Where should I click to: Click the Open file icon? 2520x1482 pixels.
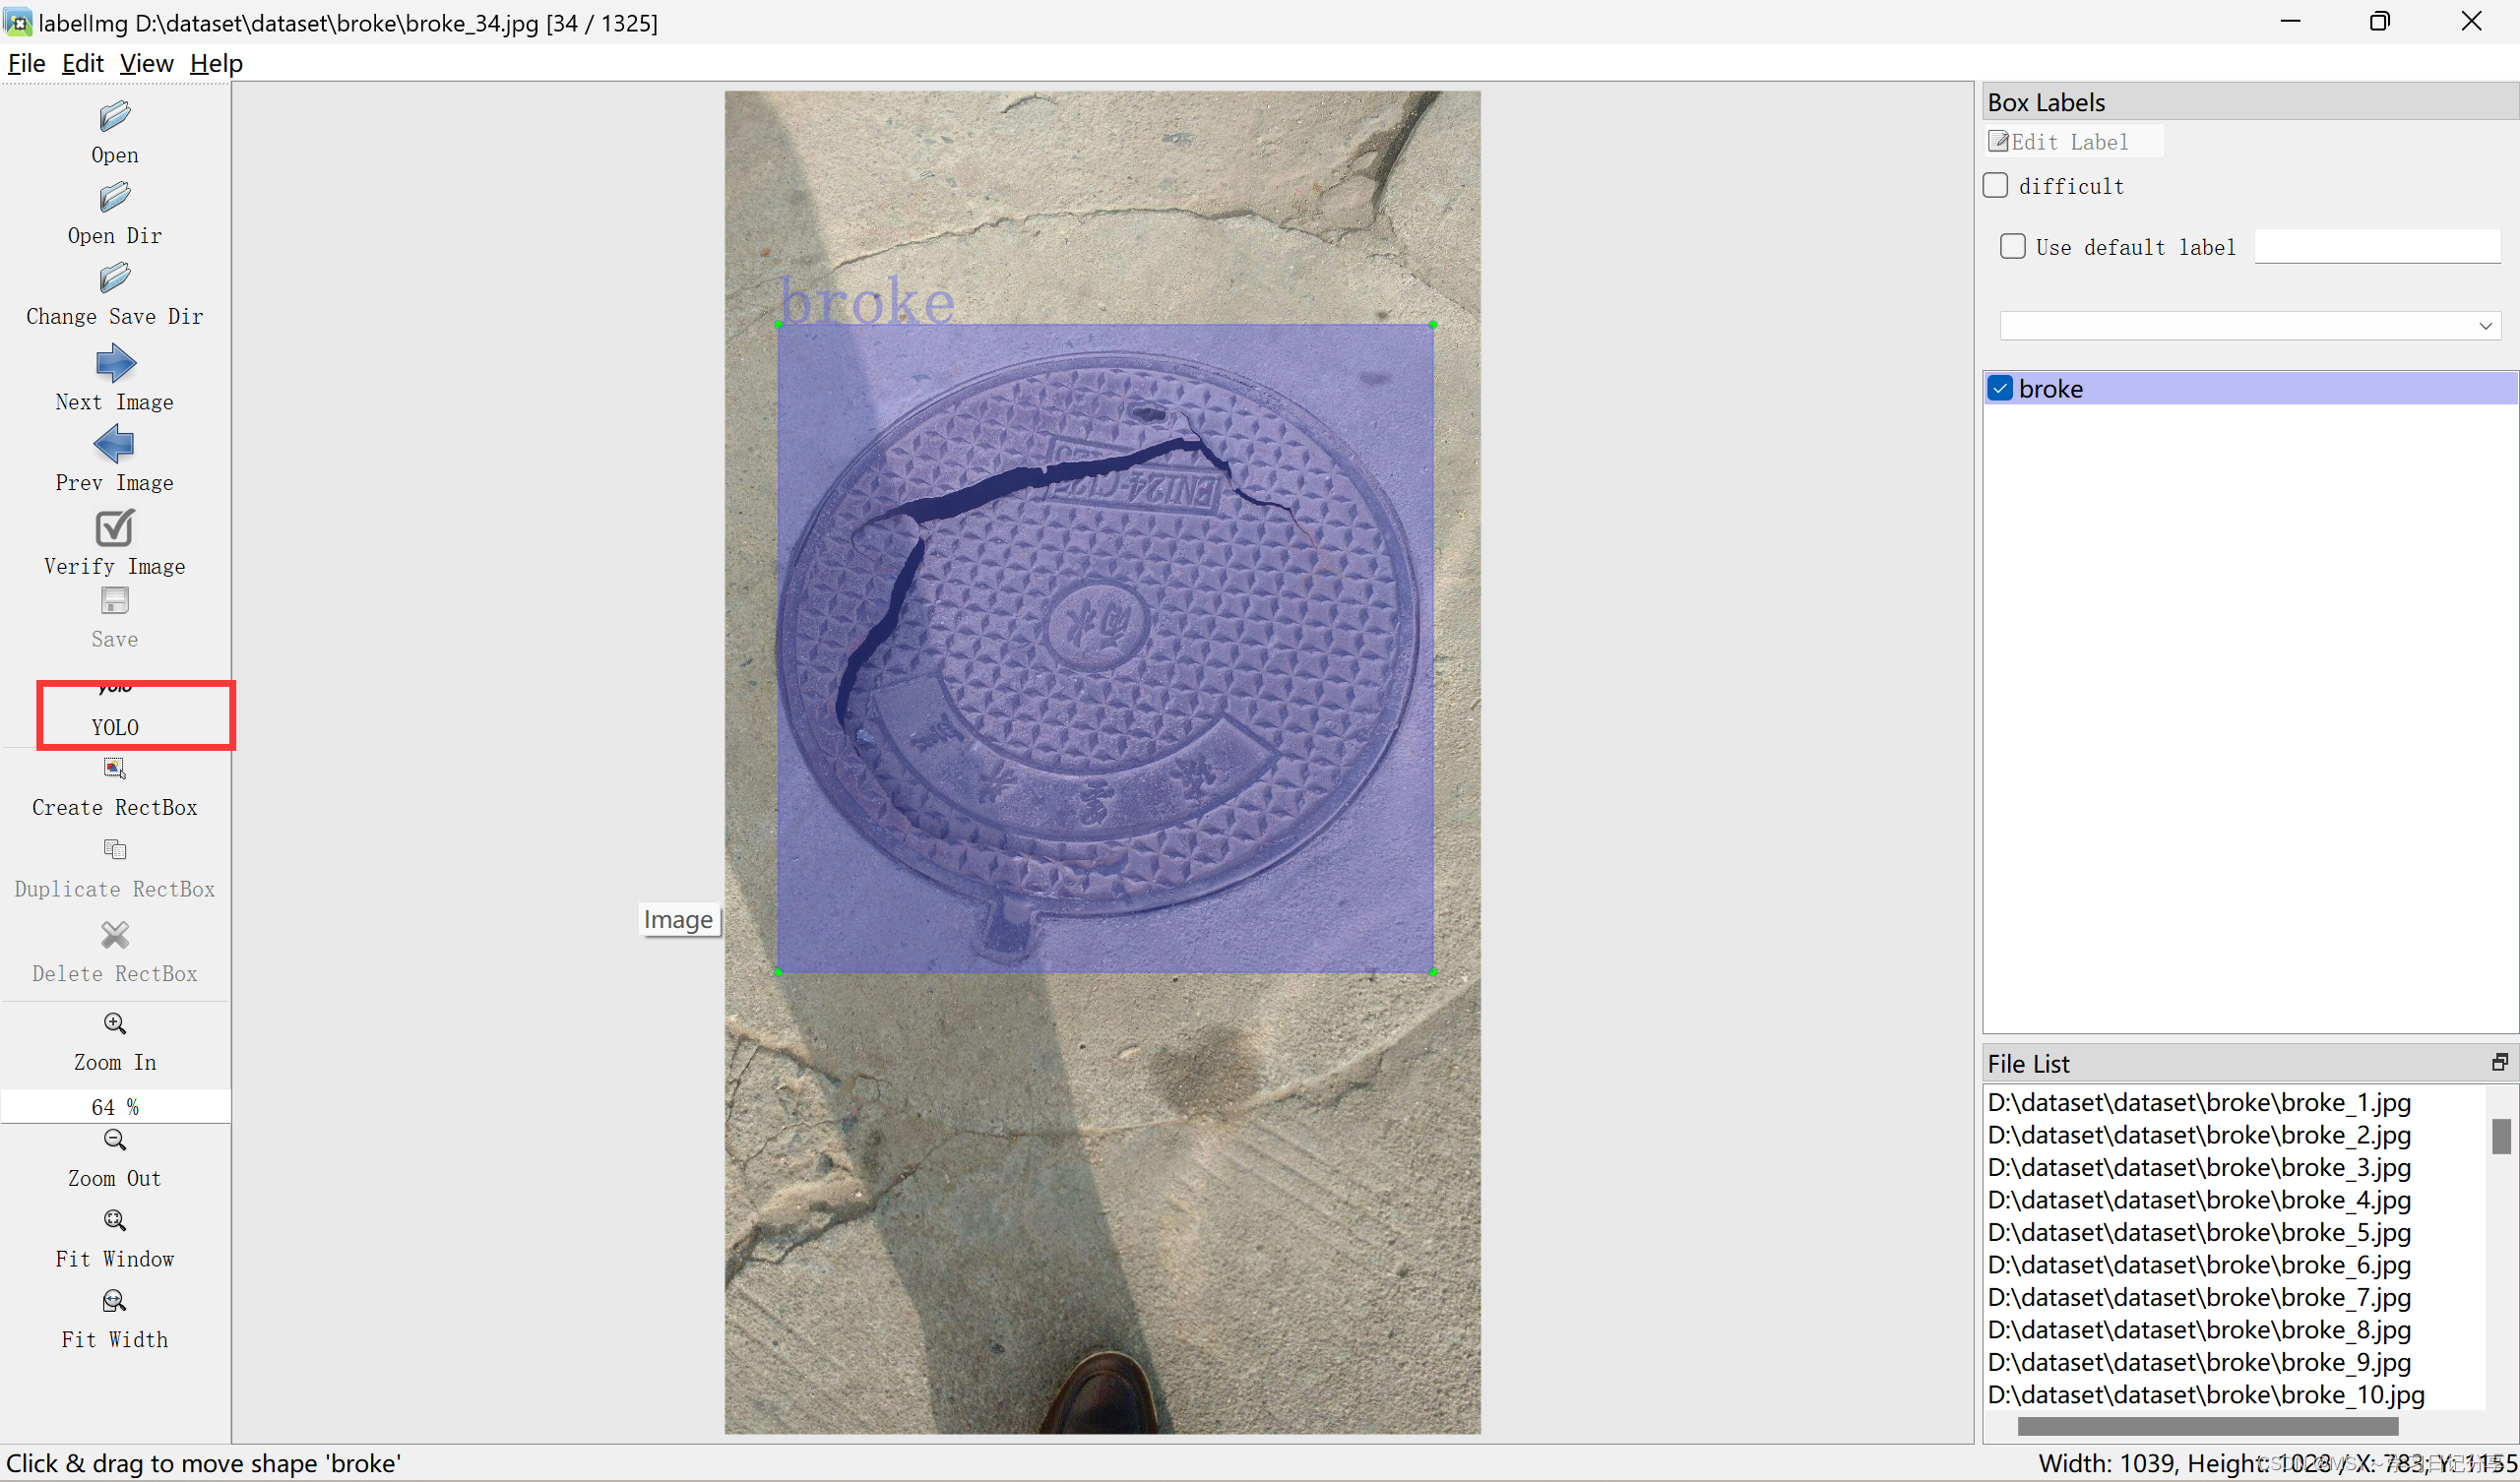tap(114, 117)
